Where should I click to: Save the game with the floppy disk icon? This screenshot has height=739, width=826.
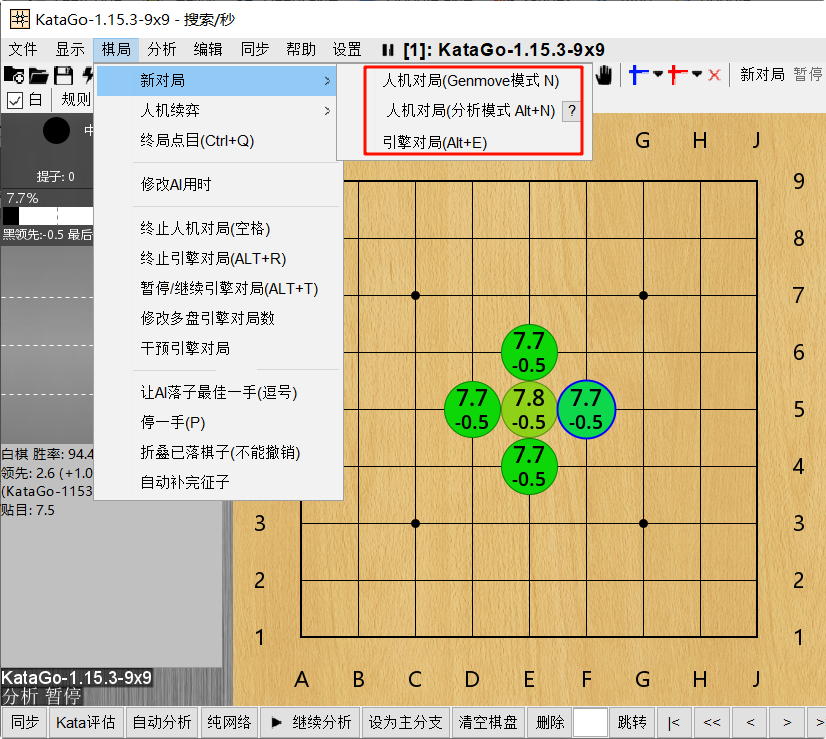[64, 75]
